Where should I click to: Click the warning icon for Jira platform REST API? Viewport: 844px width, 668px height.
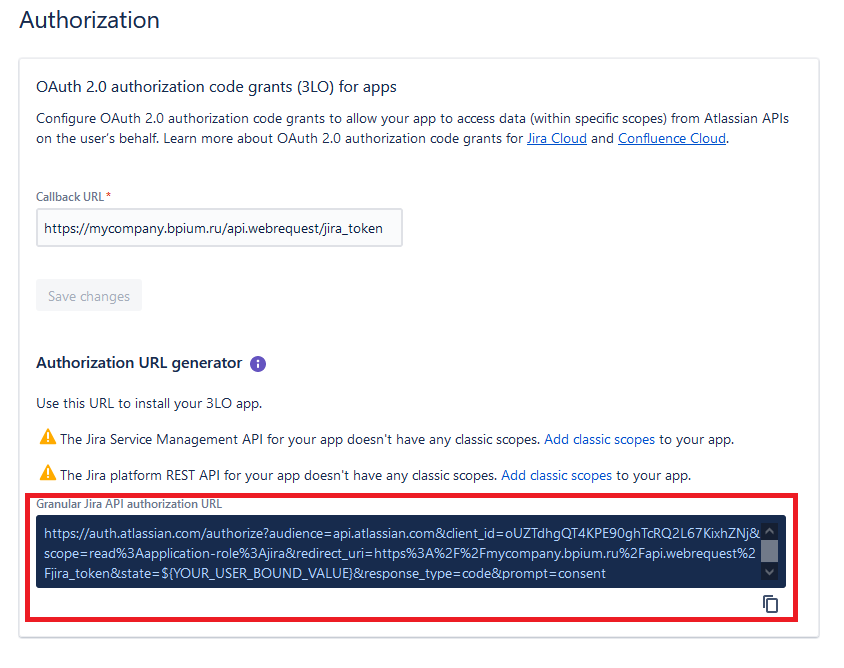[x=48, y=473]
